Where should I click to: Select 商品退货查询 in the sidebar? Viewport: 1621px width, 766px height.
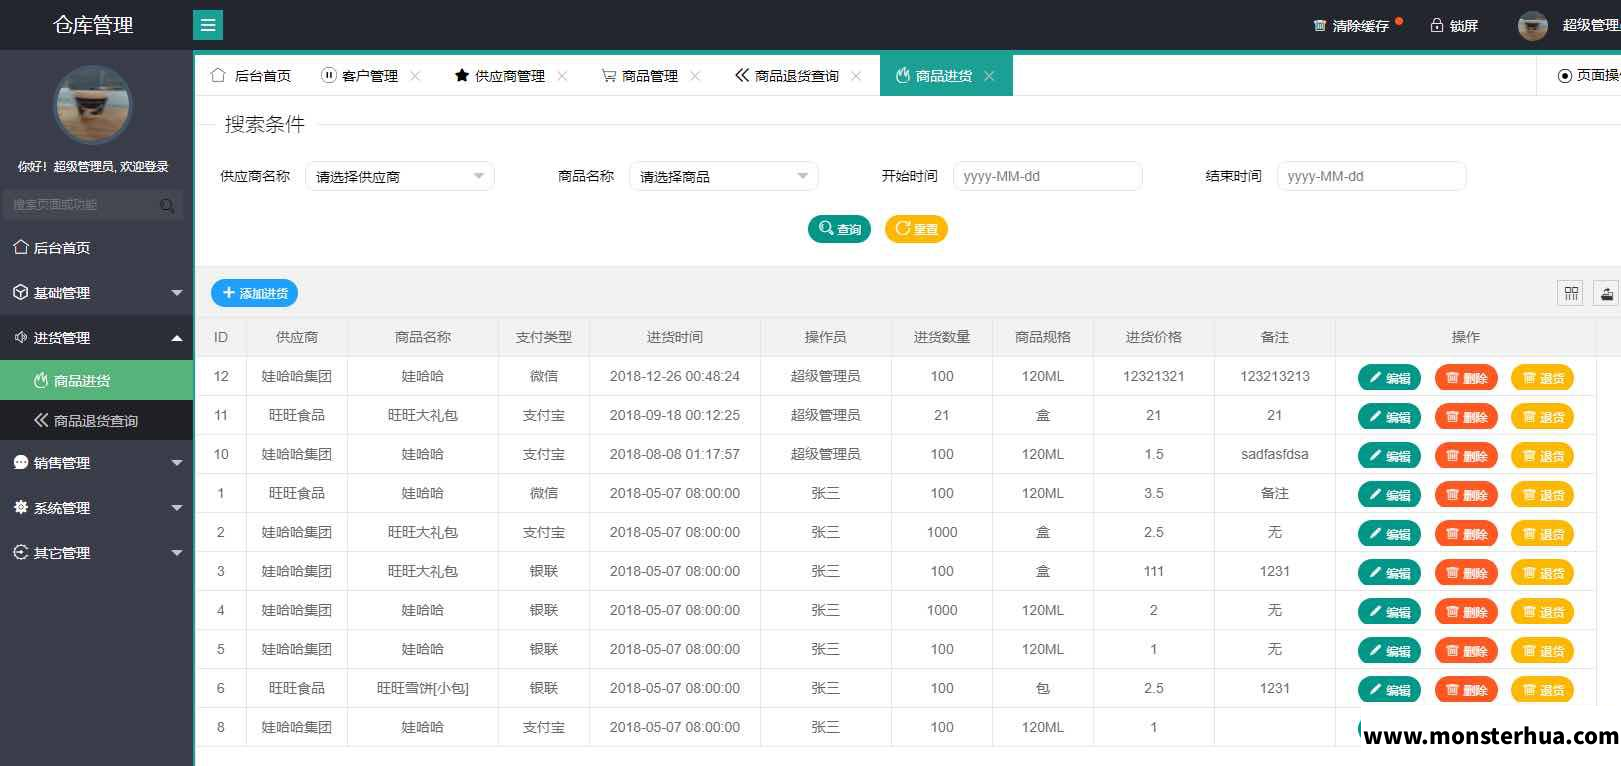(x=96, y=421)
